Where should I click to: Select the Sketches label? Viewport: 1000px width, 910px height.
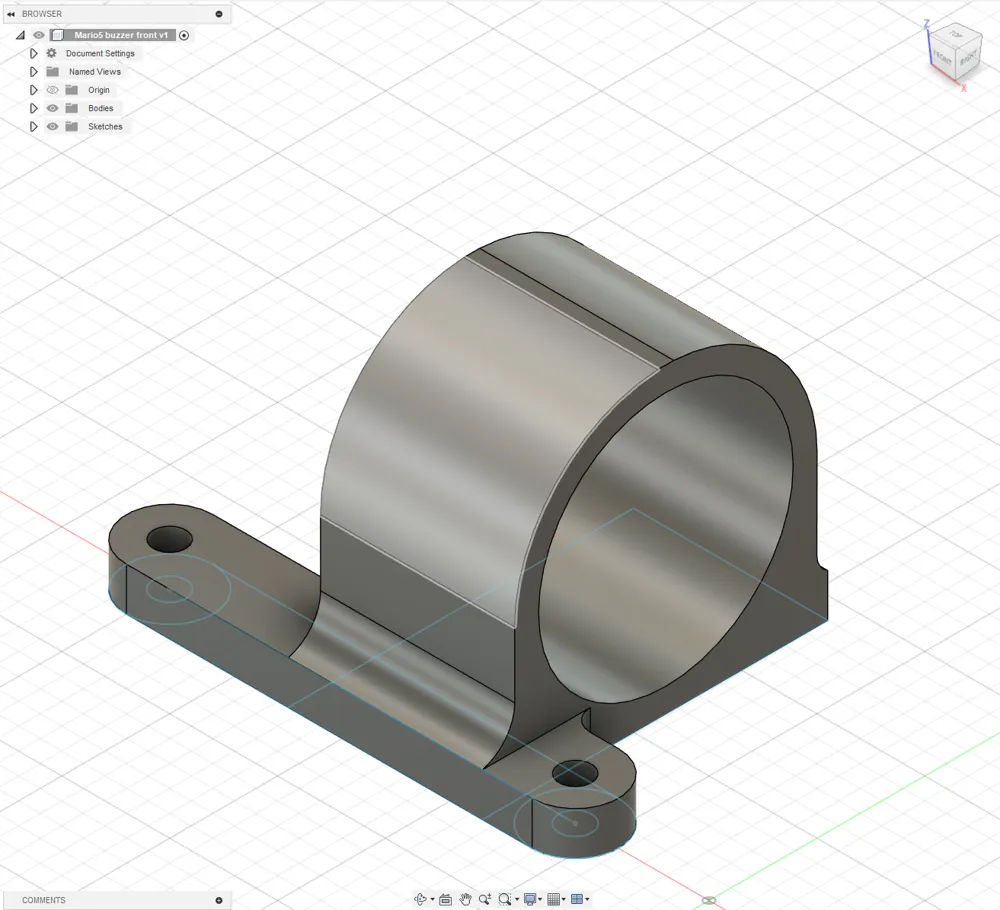coord(105,127)
